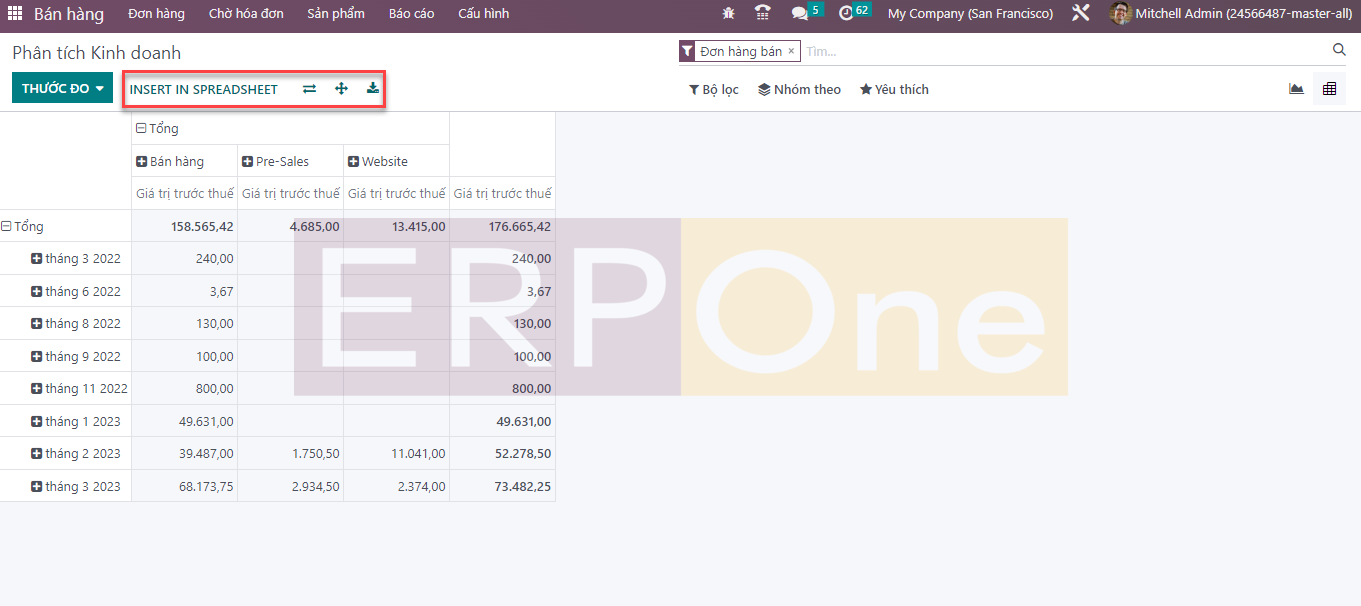Expand all with the arrows icon
This screenshot has width=1361, height=606.
[x=341, y=89]
